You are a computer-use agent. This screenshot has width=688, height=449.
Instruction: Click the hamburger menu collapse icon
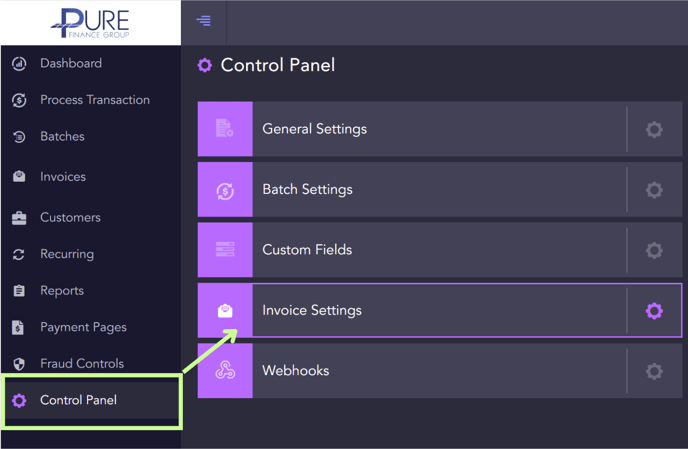point(203,21)
